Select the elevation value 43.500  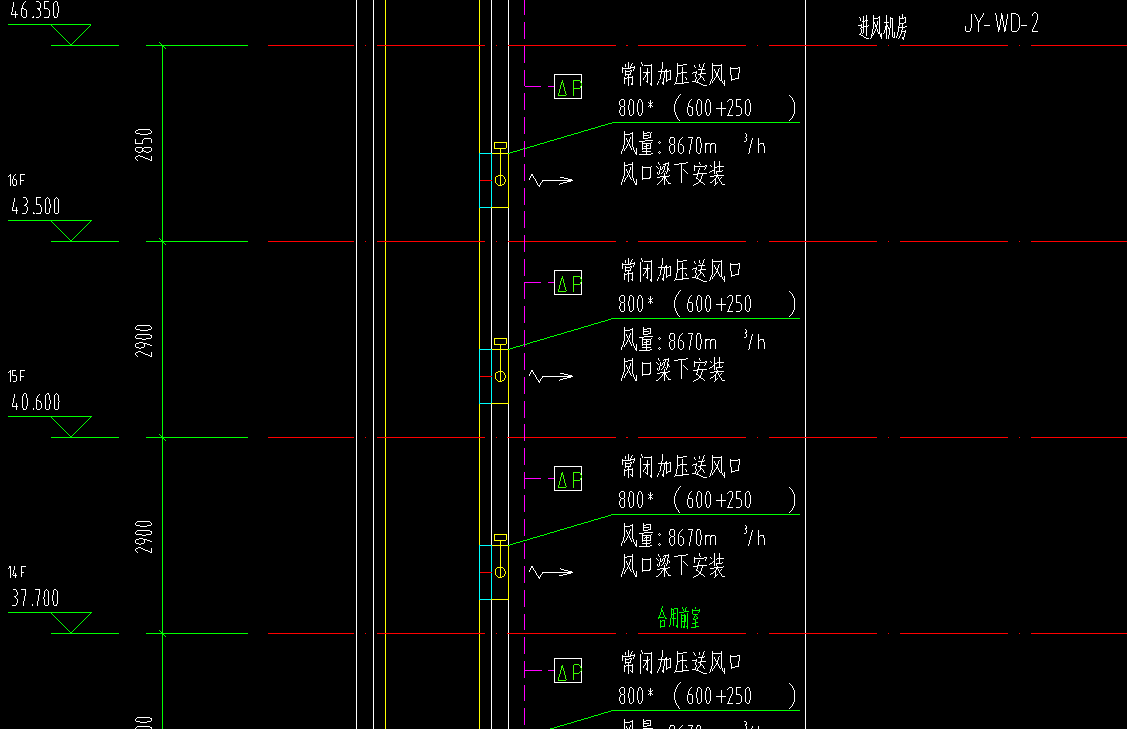pyautogui.click(x=35, y=206)
